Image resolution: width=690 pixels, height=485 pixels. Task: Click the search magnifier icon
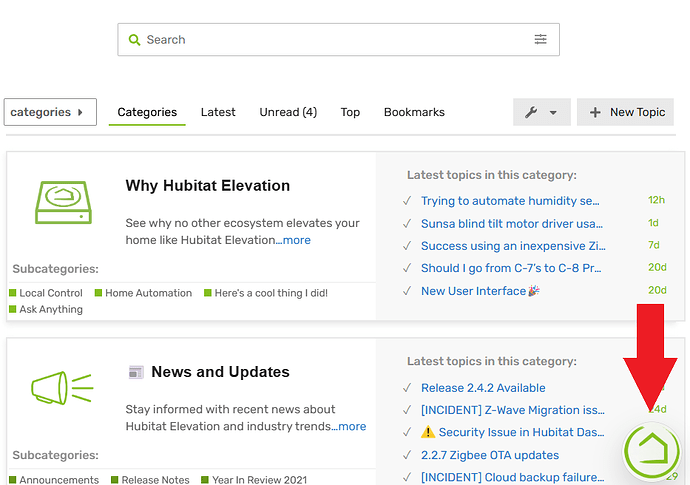pyautogui.click(x=134, y=40)
